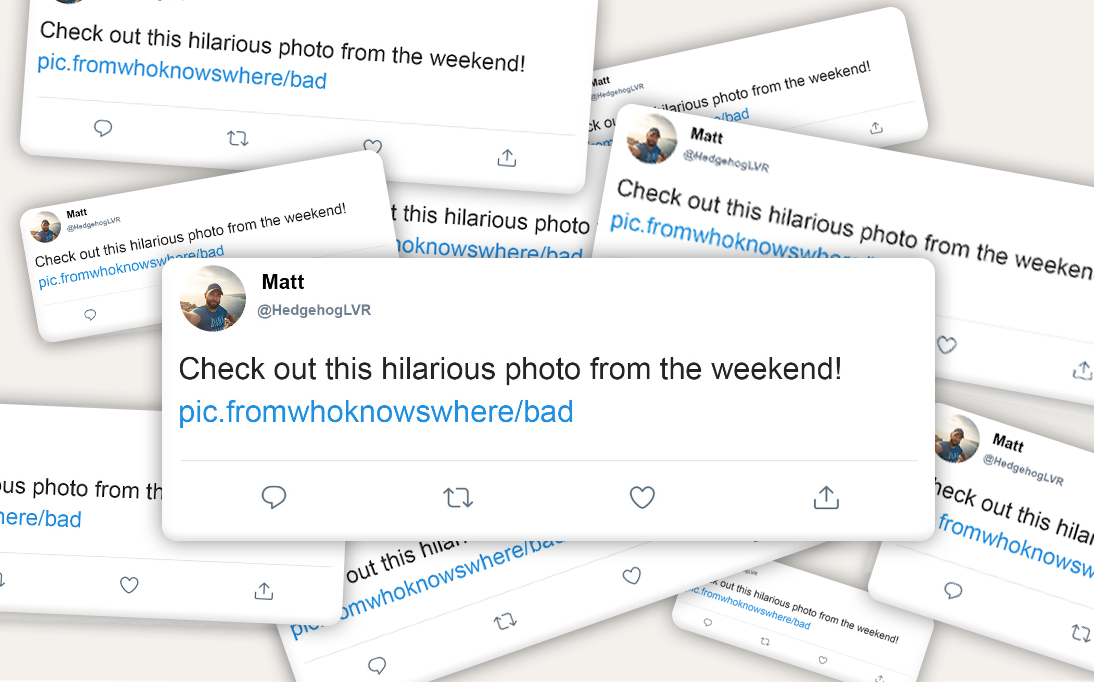Click the reply bubble on the front tweet
This screenshot has height=682, width=1094.
click(x=274, y=497)
